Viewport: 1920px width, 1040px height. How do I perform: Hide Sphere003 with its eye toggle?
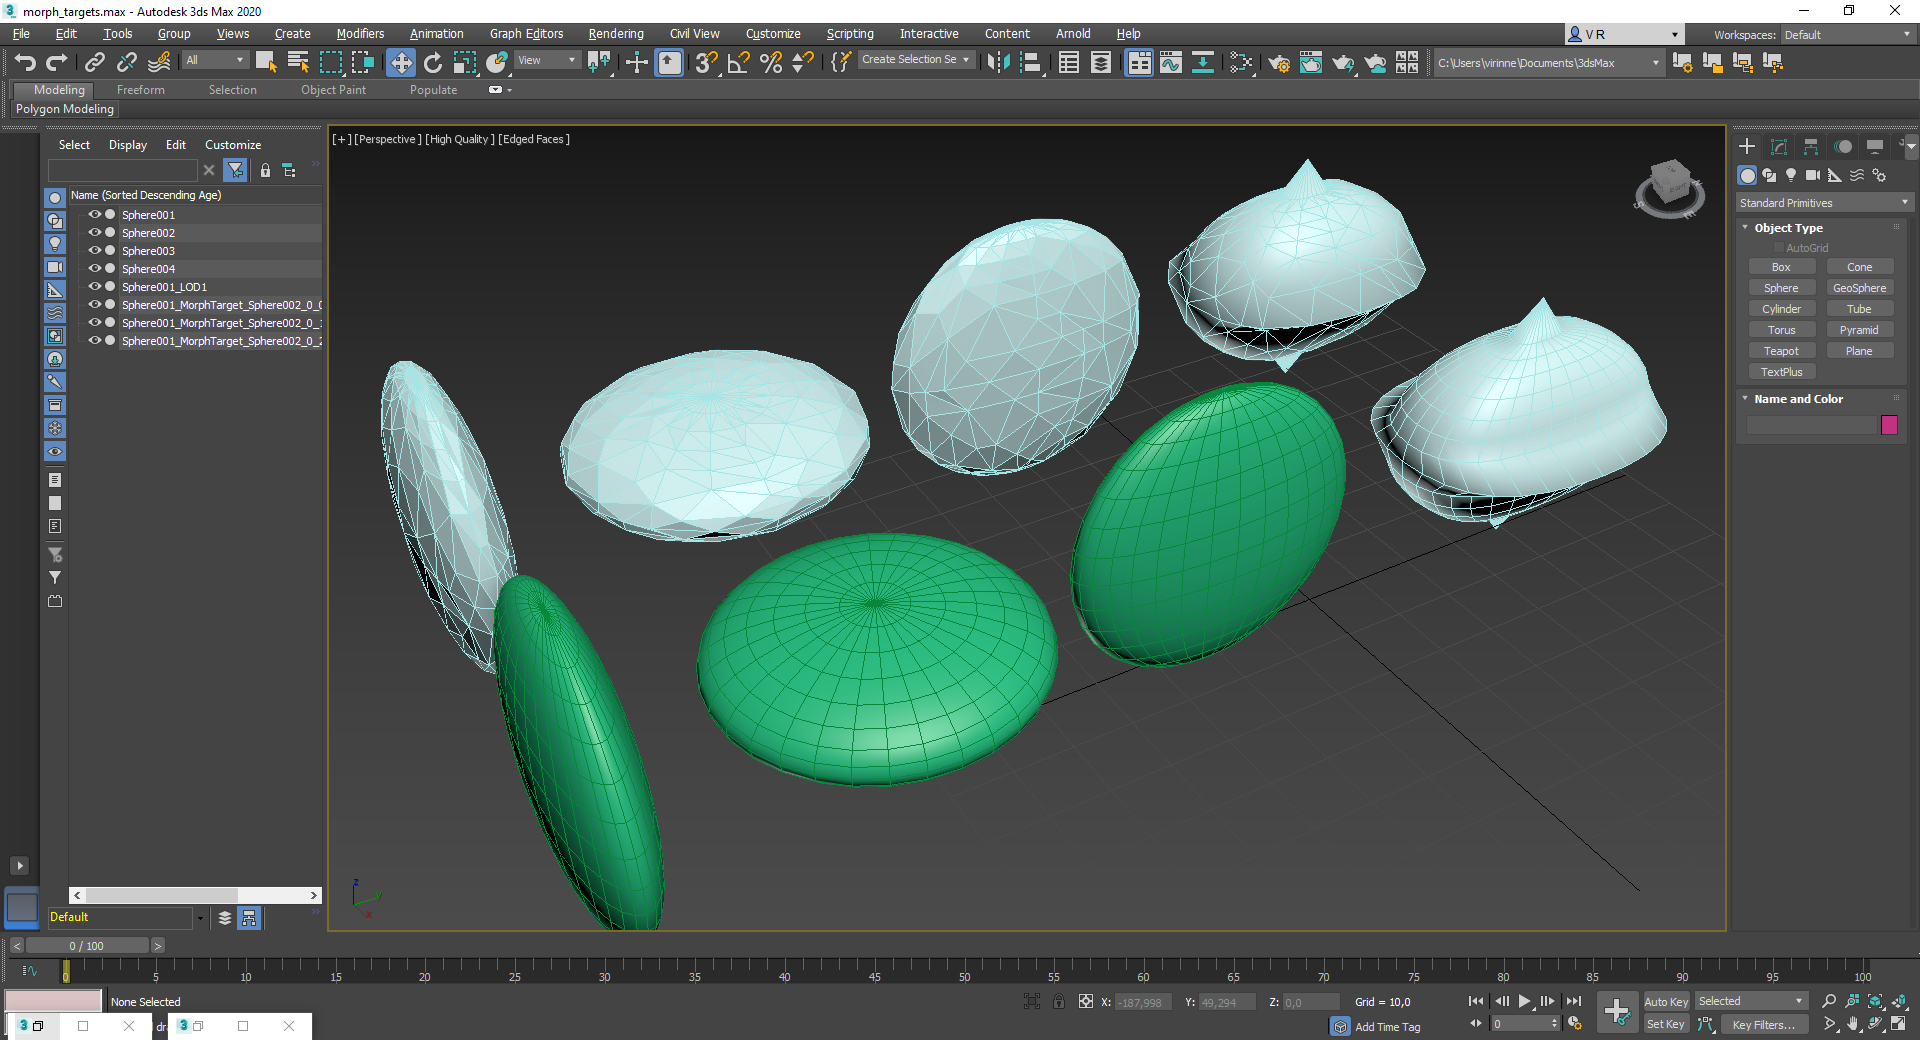94,250
